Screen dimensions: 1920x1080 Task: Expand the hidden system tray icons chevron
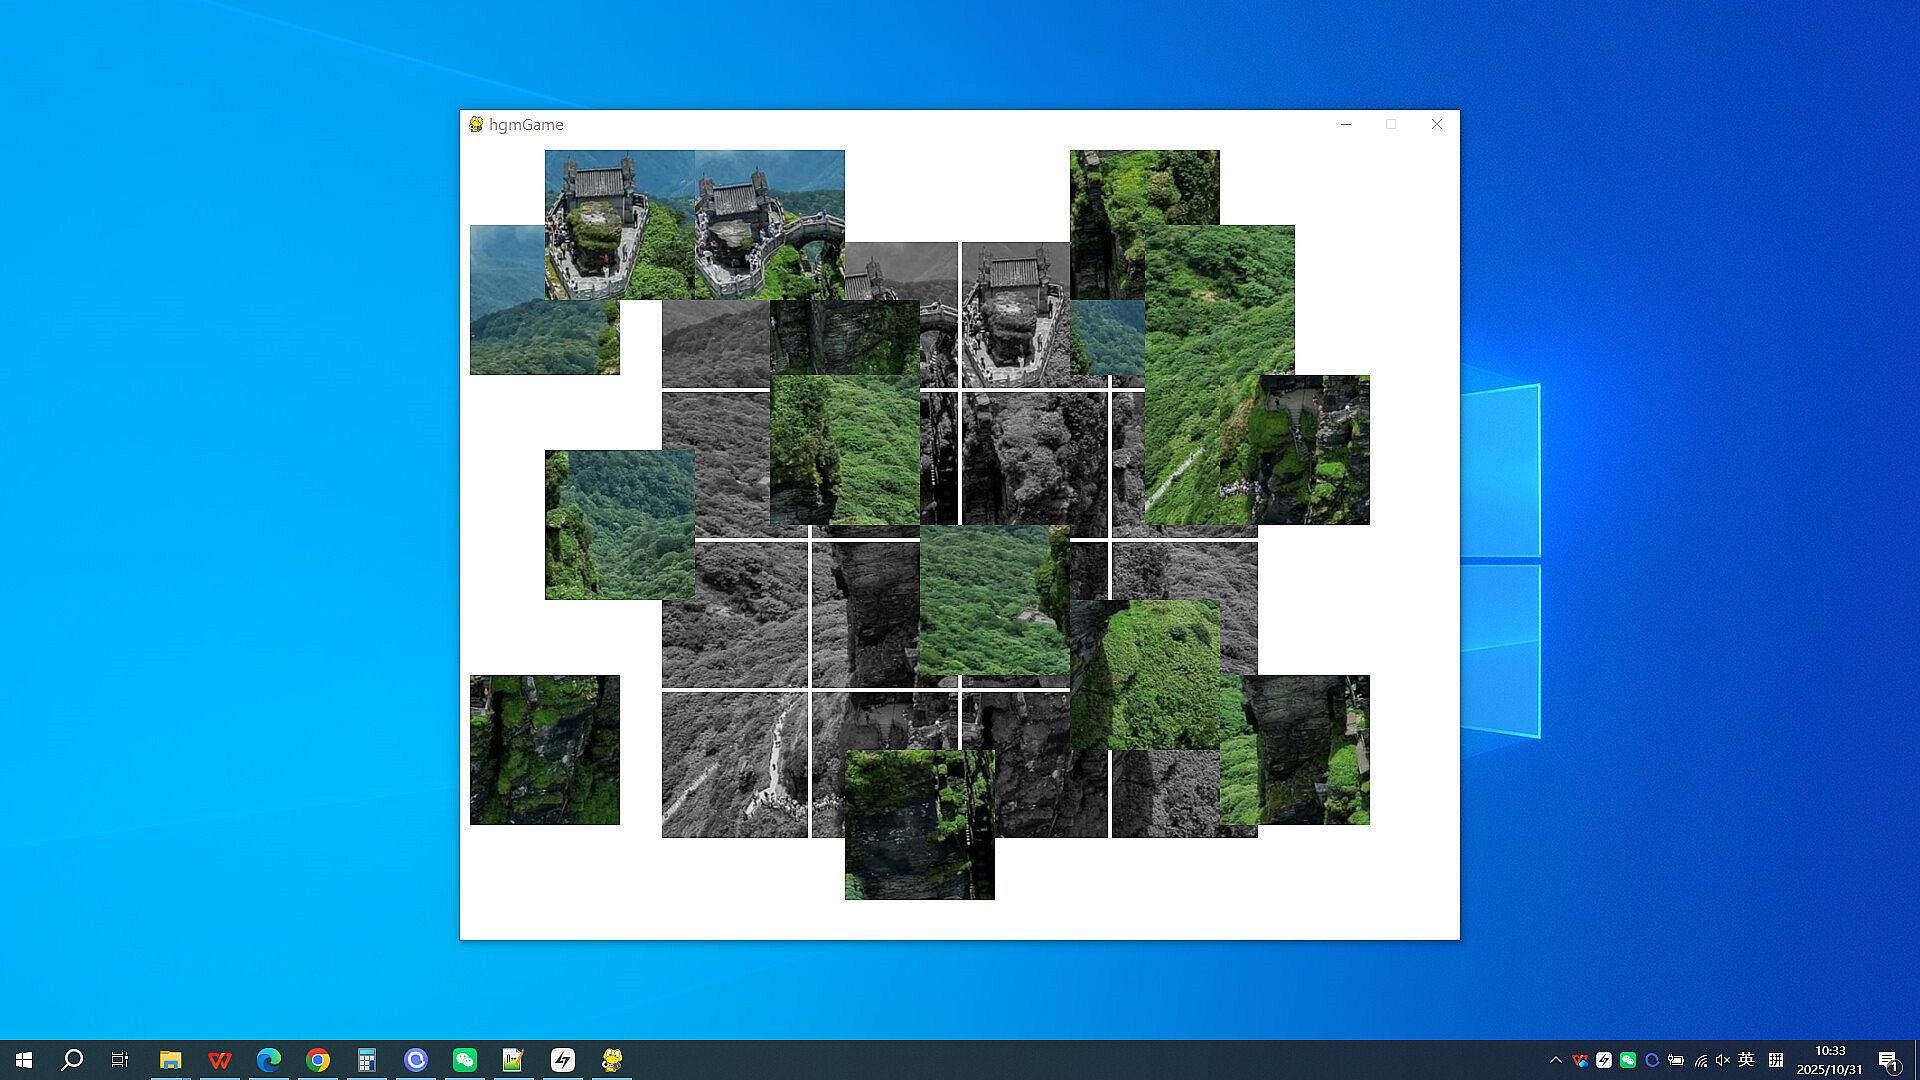(1555, 1060)
